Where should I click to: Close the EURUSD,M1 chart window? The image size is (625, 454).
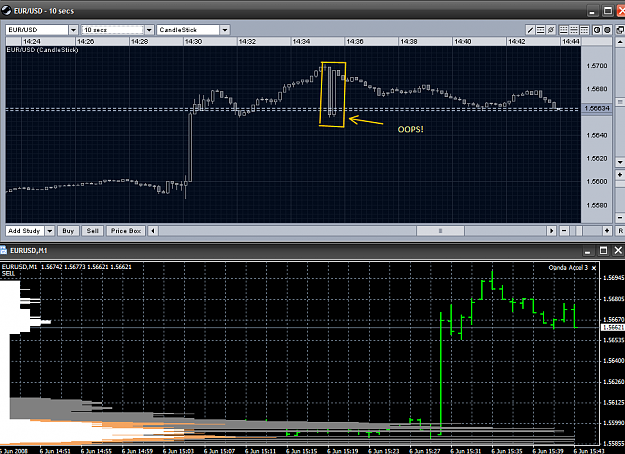pos(618,250)
